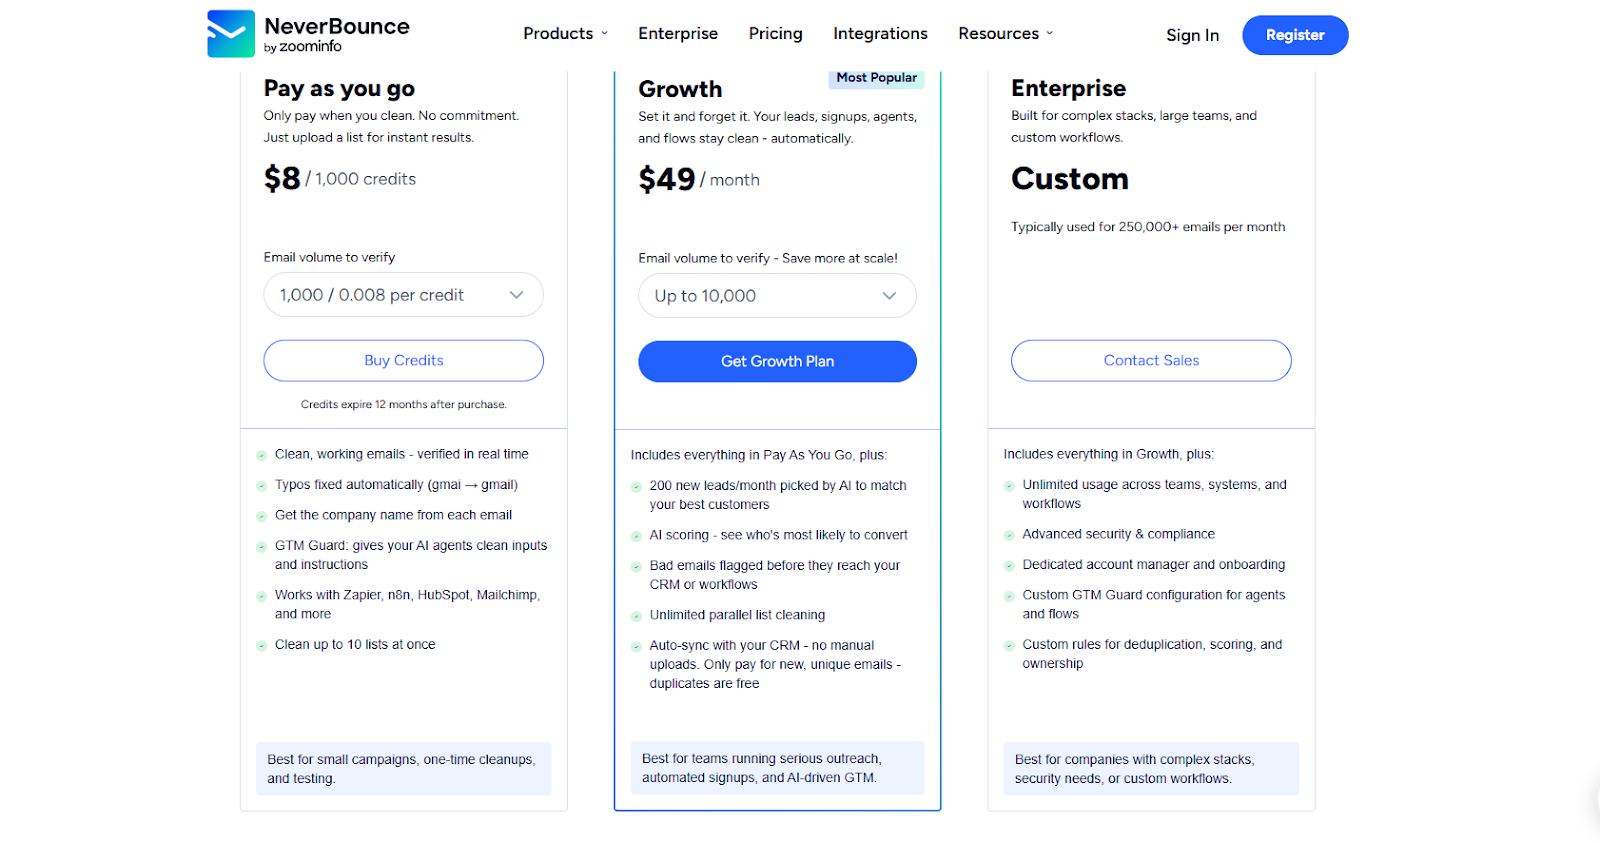Click the checkmark next to 'Works with Zapier, n8n, HubSpot'
This screenshot has height=843, width=1600.
(262, 595)
